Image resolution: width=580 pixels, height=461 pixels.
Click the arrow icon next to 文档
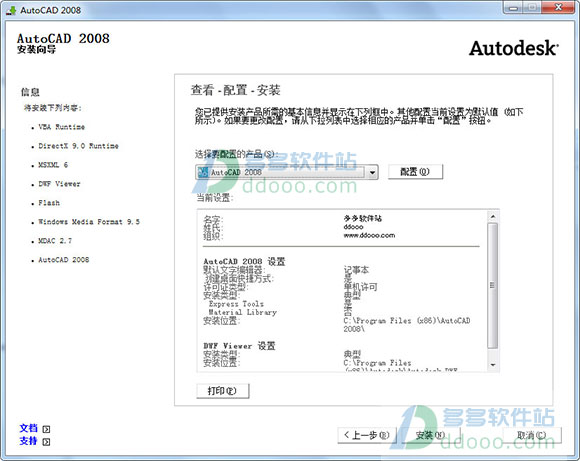click(46, 429)
